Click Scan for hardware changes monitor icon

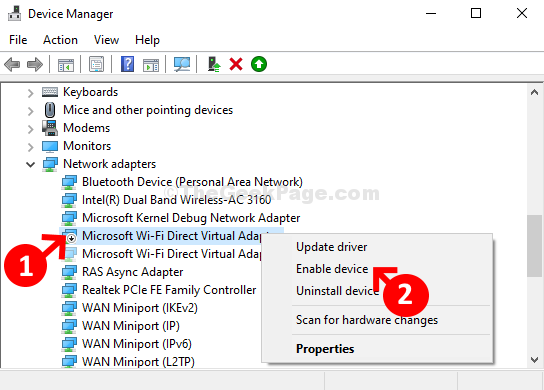(x=182, y=64)
